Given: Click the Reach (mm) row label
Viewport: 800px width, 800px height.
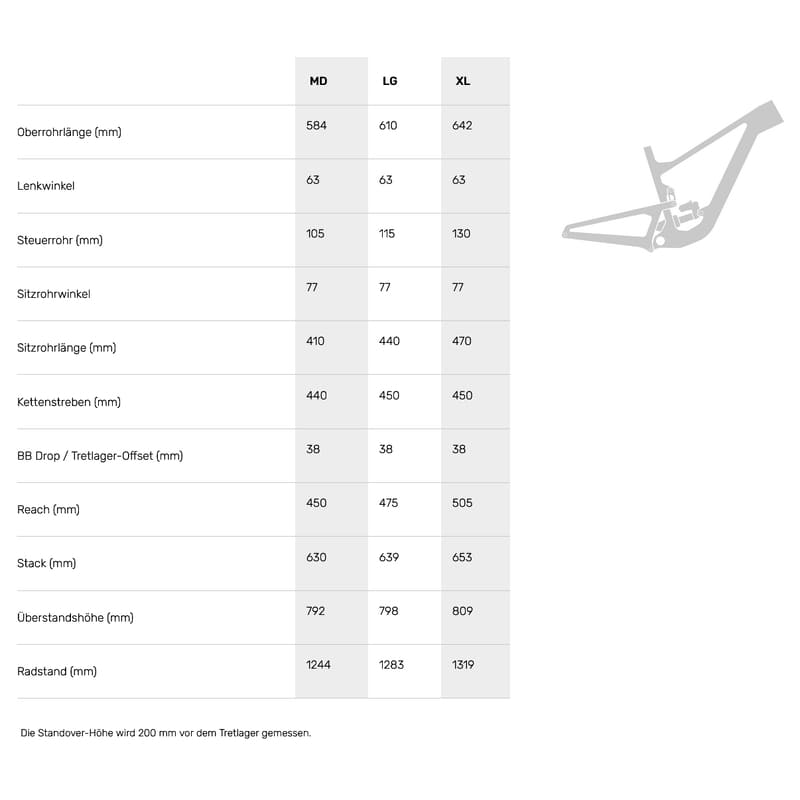Looking at the screenshot, I should 48,510.
